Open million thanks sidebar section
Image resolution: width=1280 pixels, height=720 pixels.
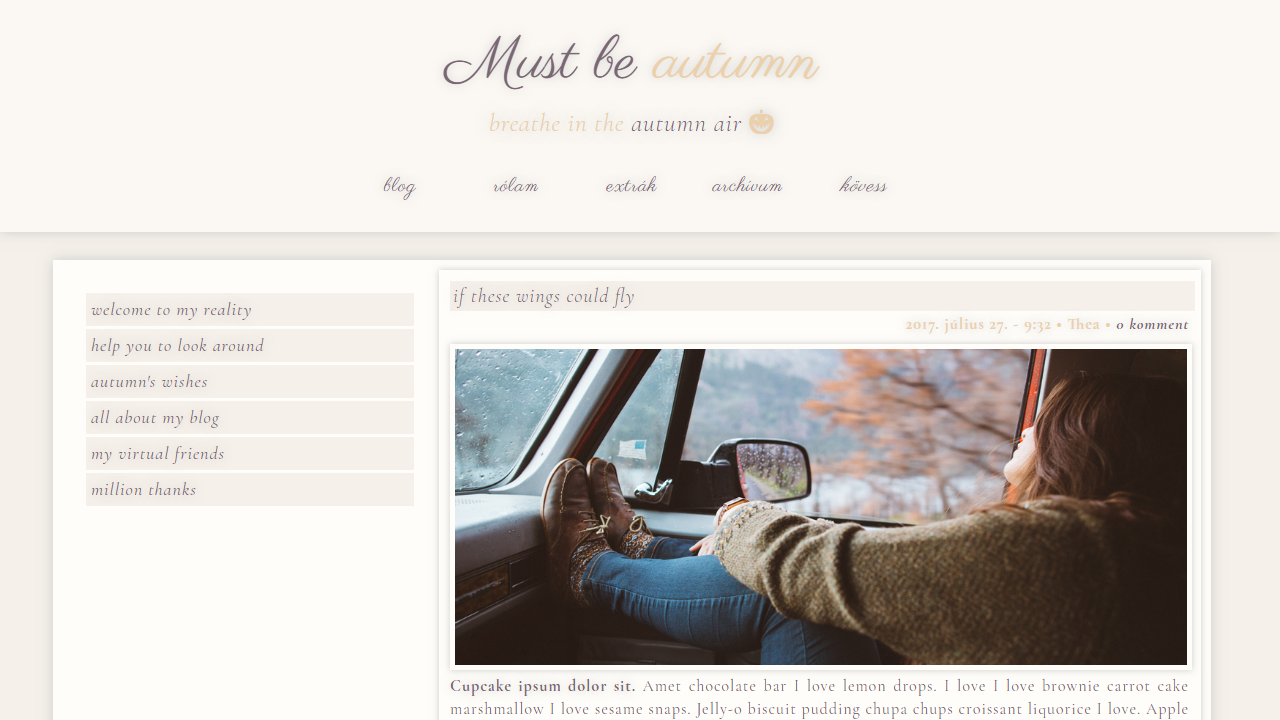click(250, 490)
